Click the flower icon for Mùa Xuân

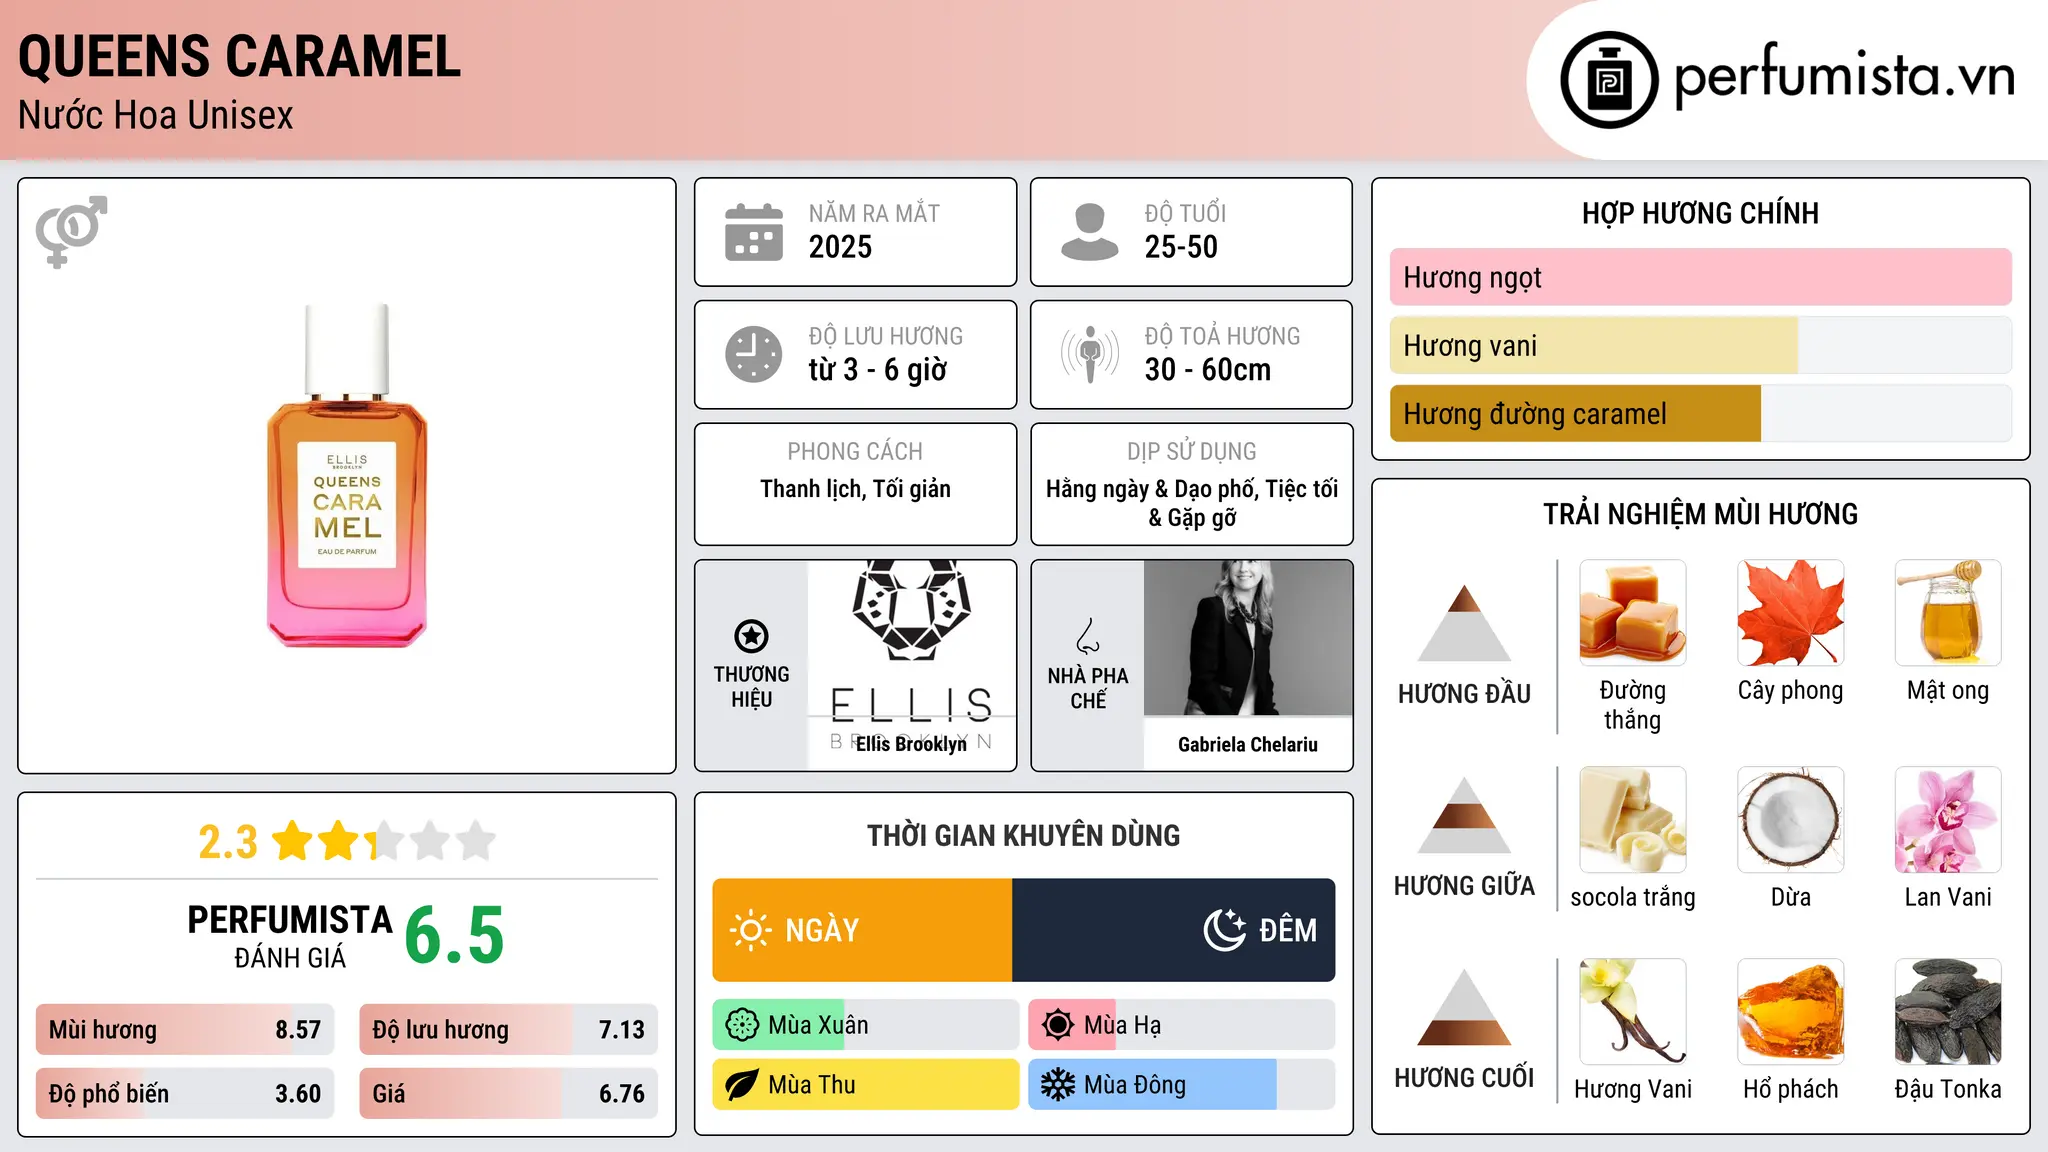[742, 1025]
